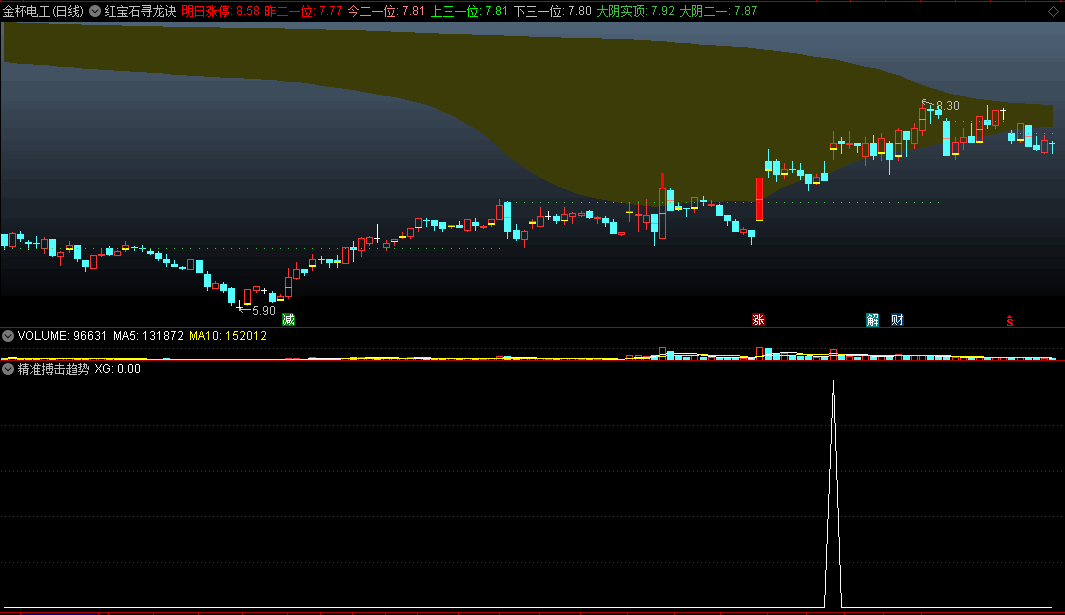Image resolution: width=1065 pixels, height=615 pixels.
Task: Click the green 减 marker icon
Action: (x=289, y=319)
